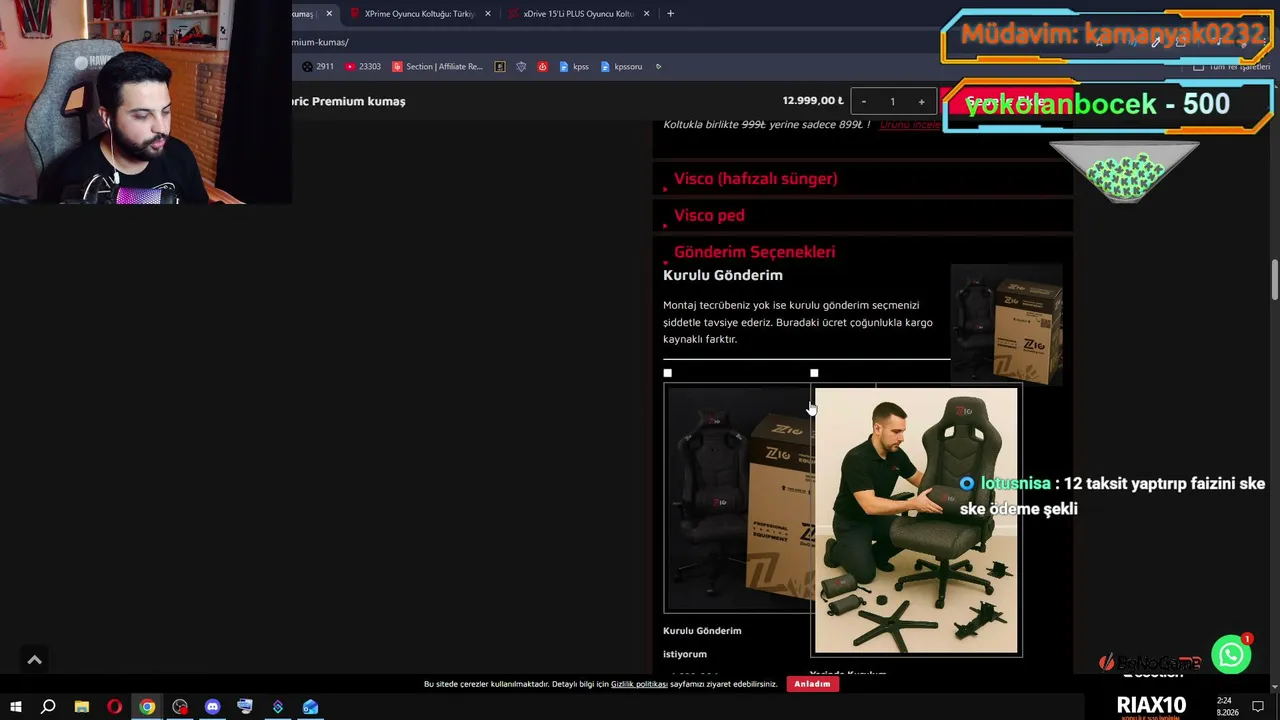Decrease product quantity with minus button
This screenshot has height=720, width=1280.
[864, 101]
